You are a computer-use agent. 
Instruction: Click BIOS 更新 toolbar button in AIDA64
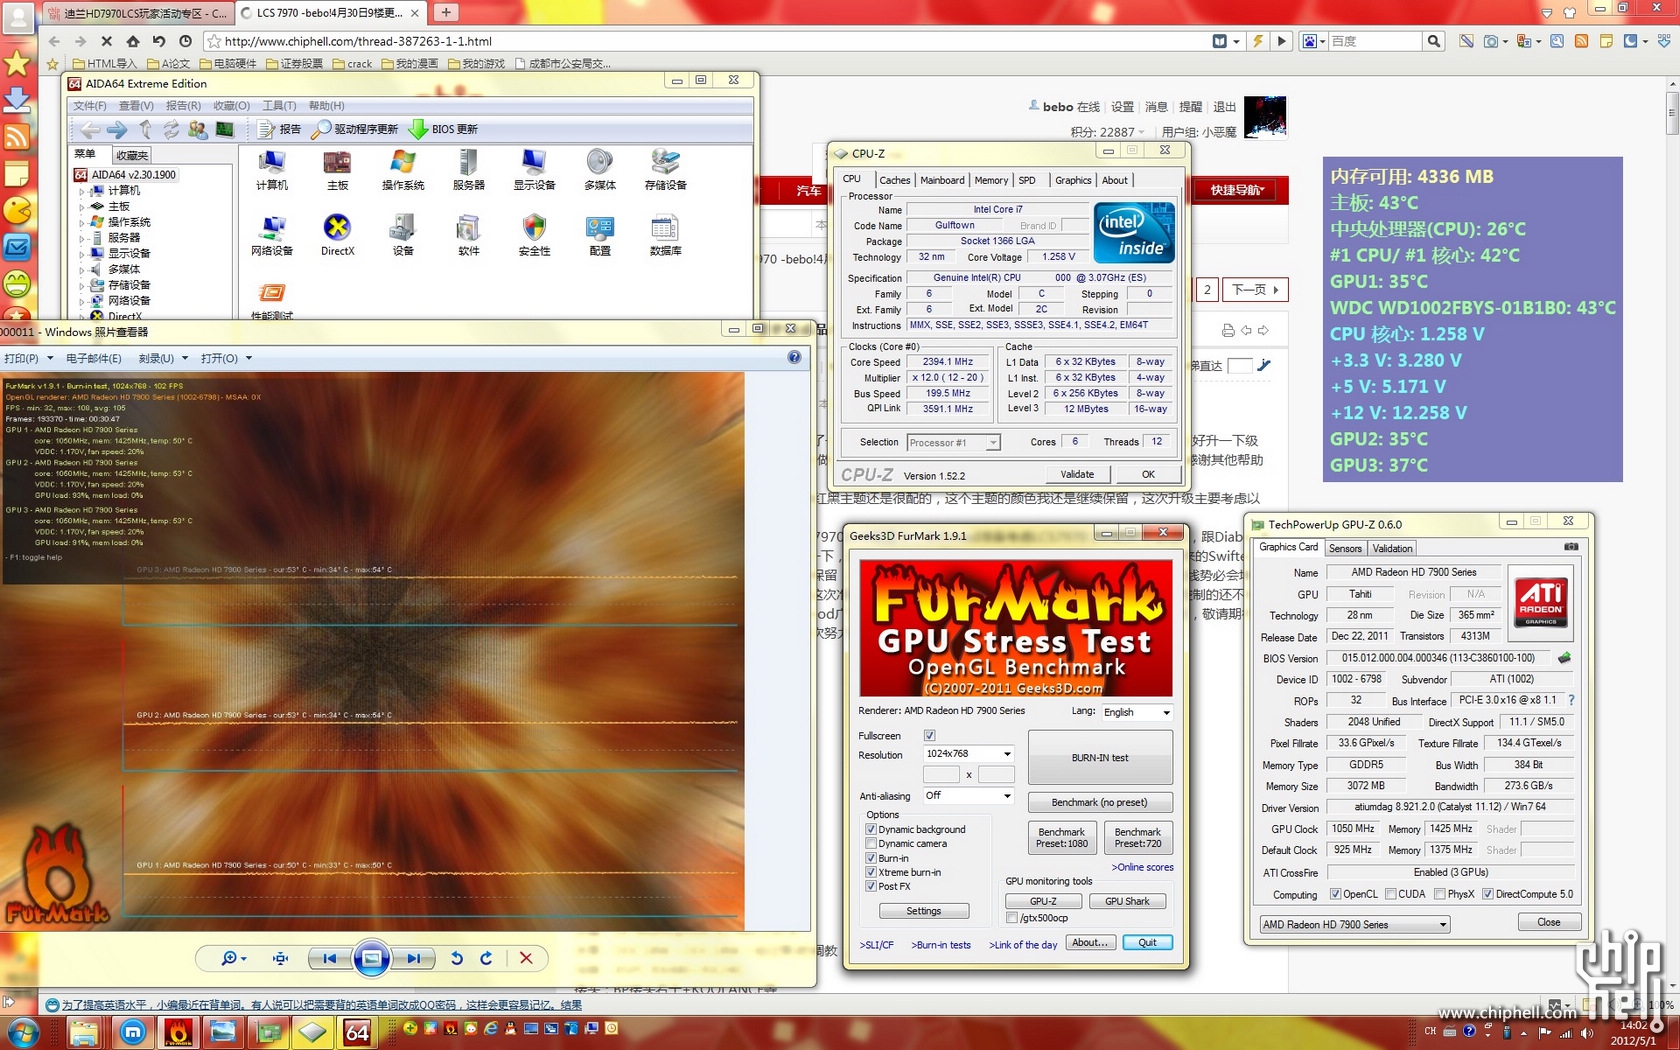coord(443,129)
